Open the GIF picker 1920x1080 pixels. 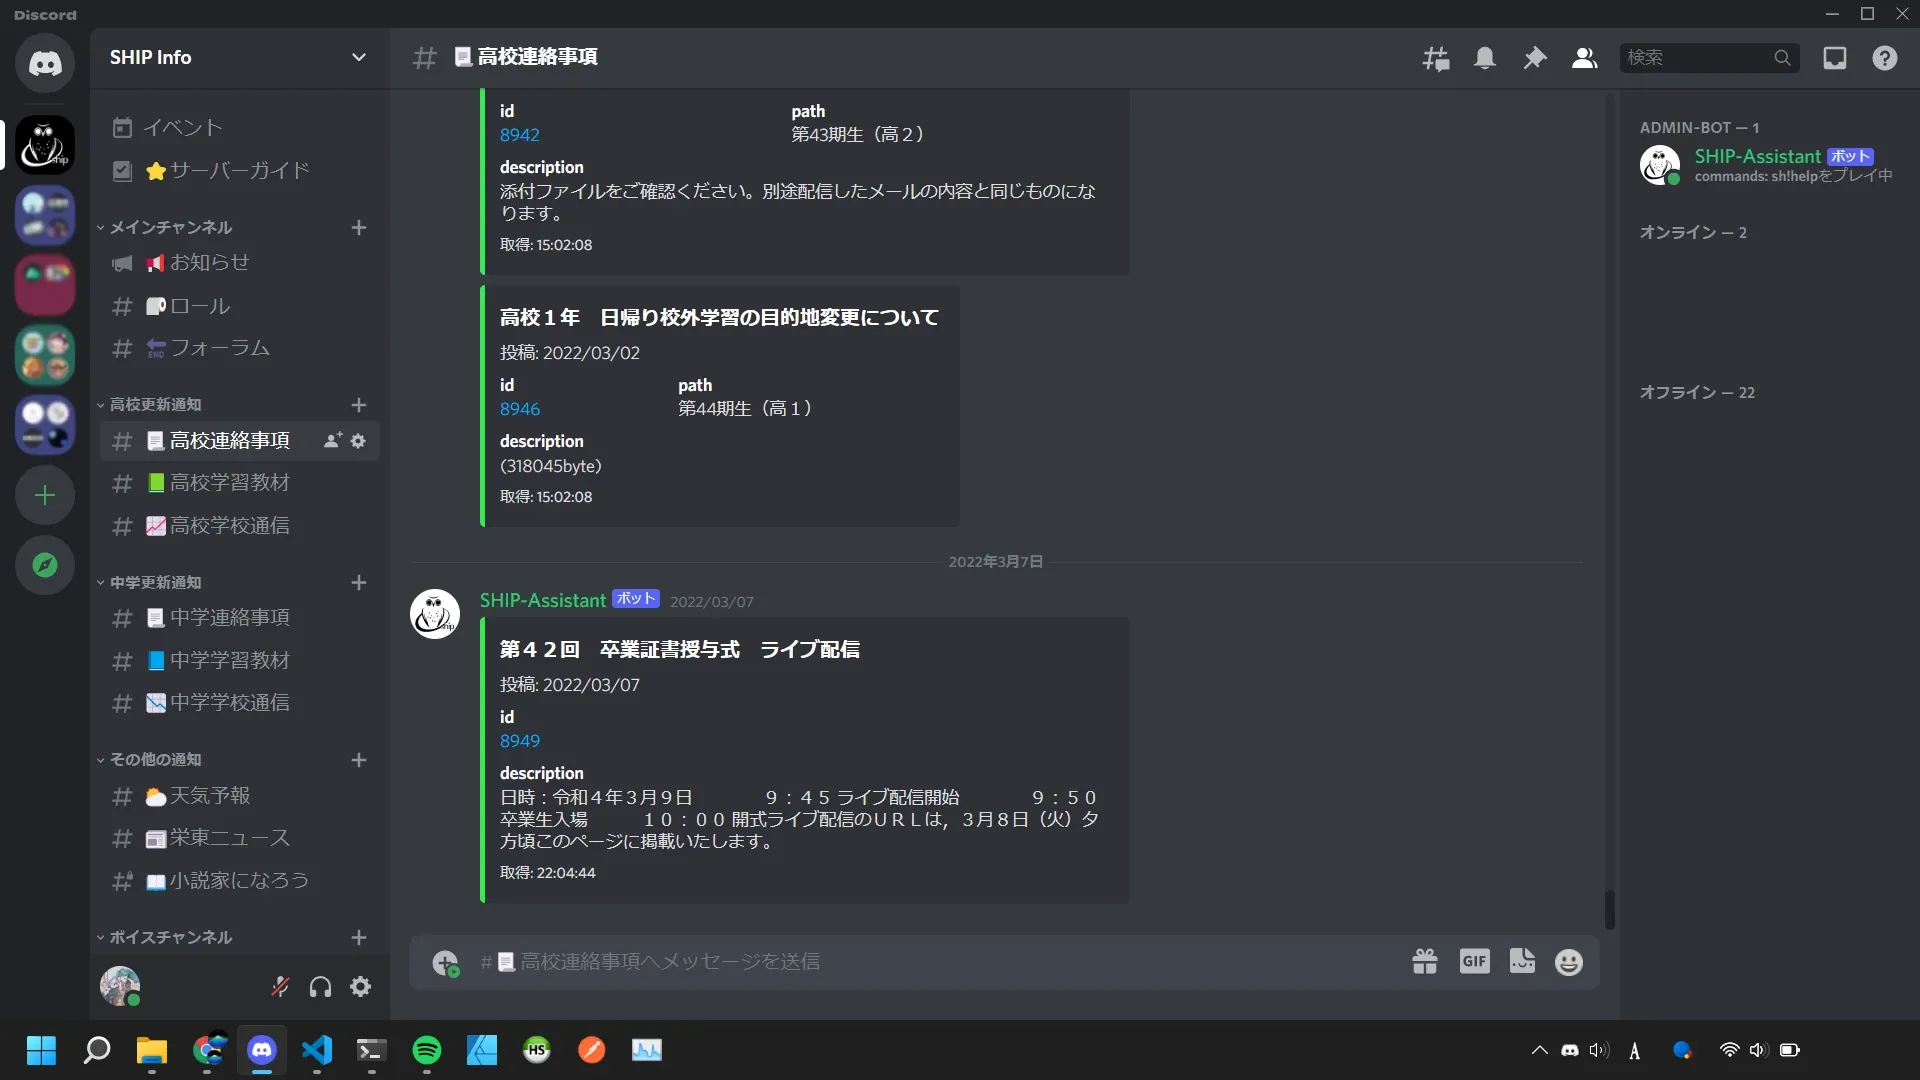pos(1473,961)
